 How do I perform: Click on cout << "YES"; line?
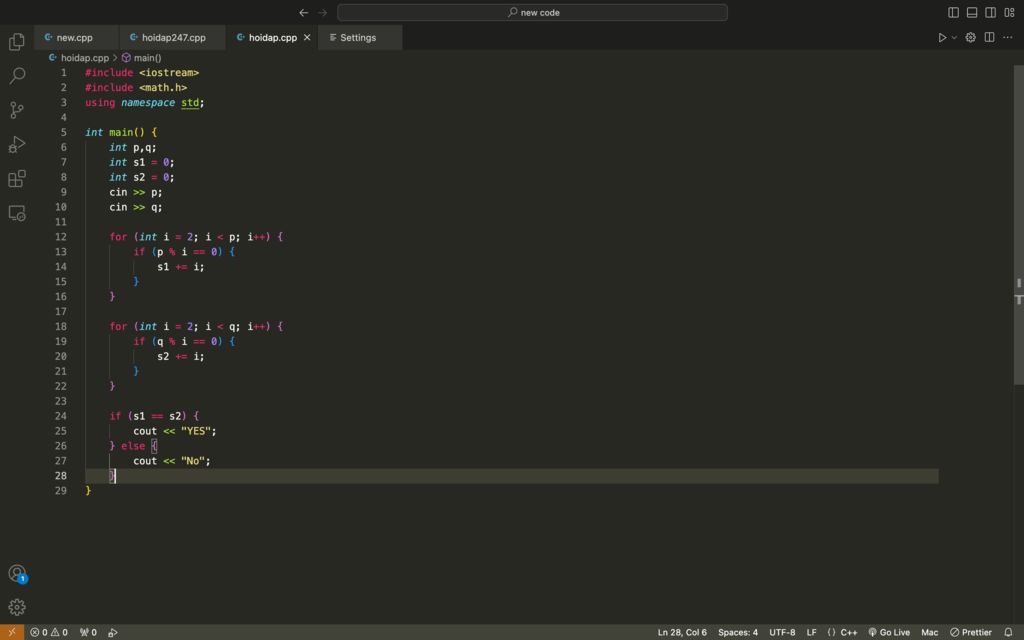click(x=174, y=431)
